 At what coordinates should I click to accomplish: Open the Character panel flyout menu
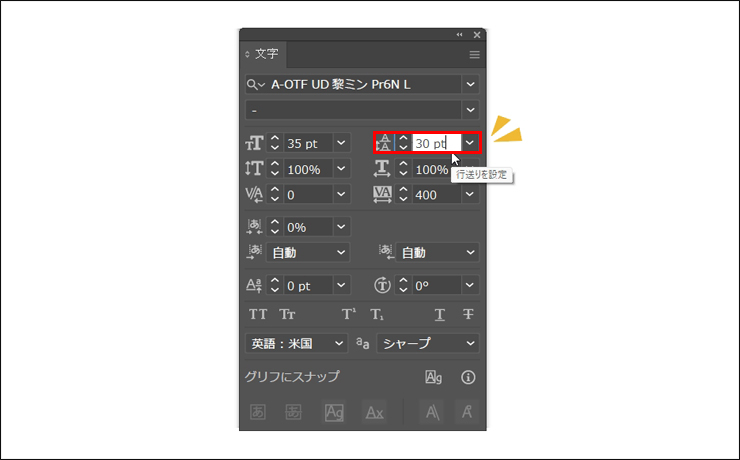[474, 54]
